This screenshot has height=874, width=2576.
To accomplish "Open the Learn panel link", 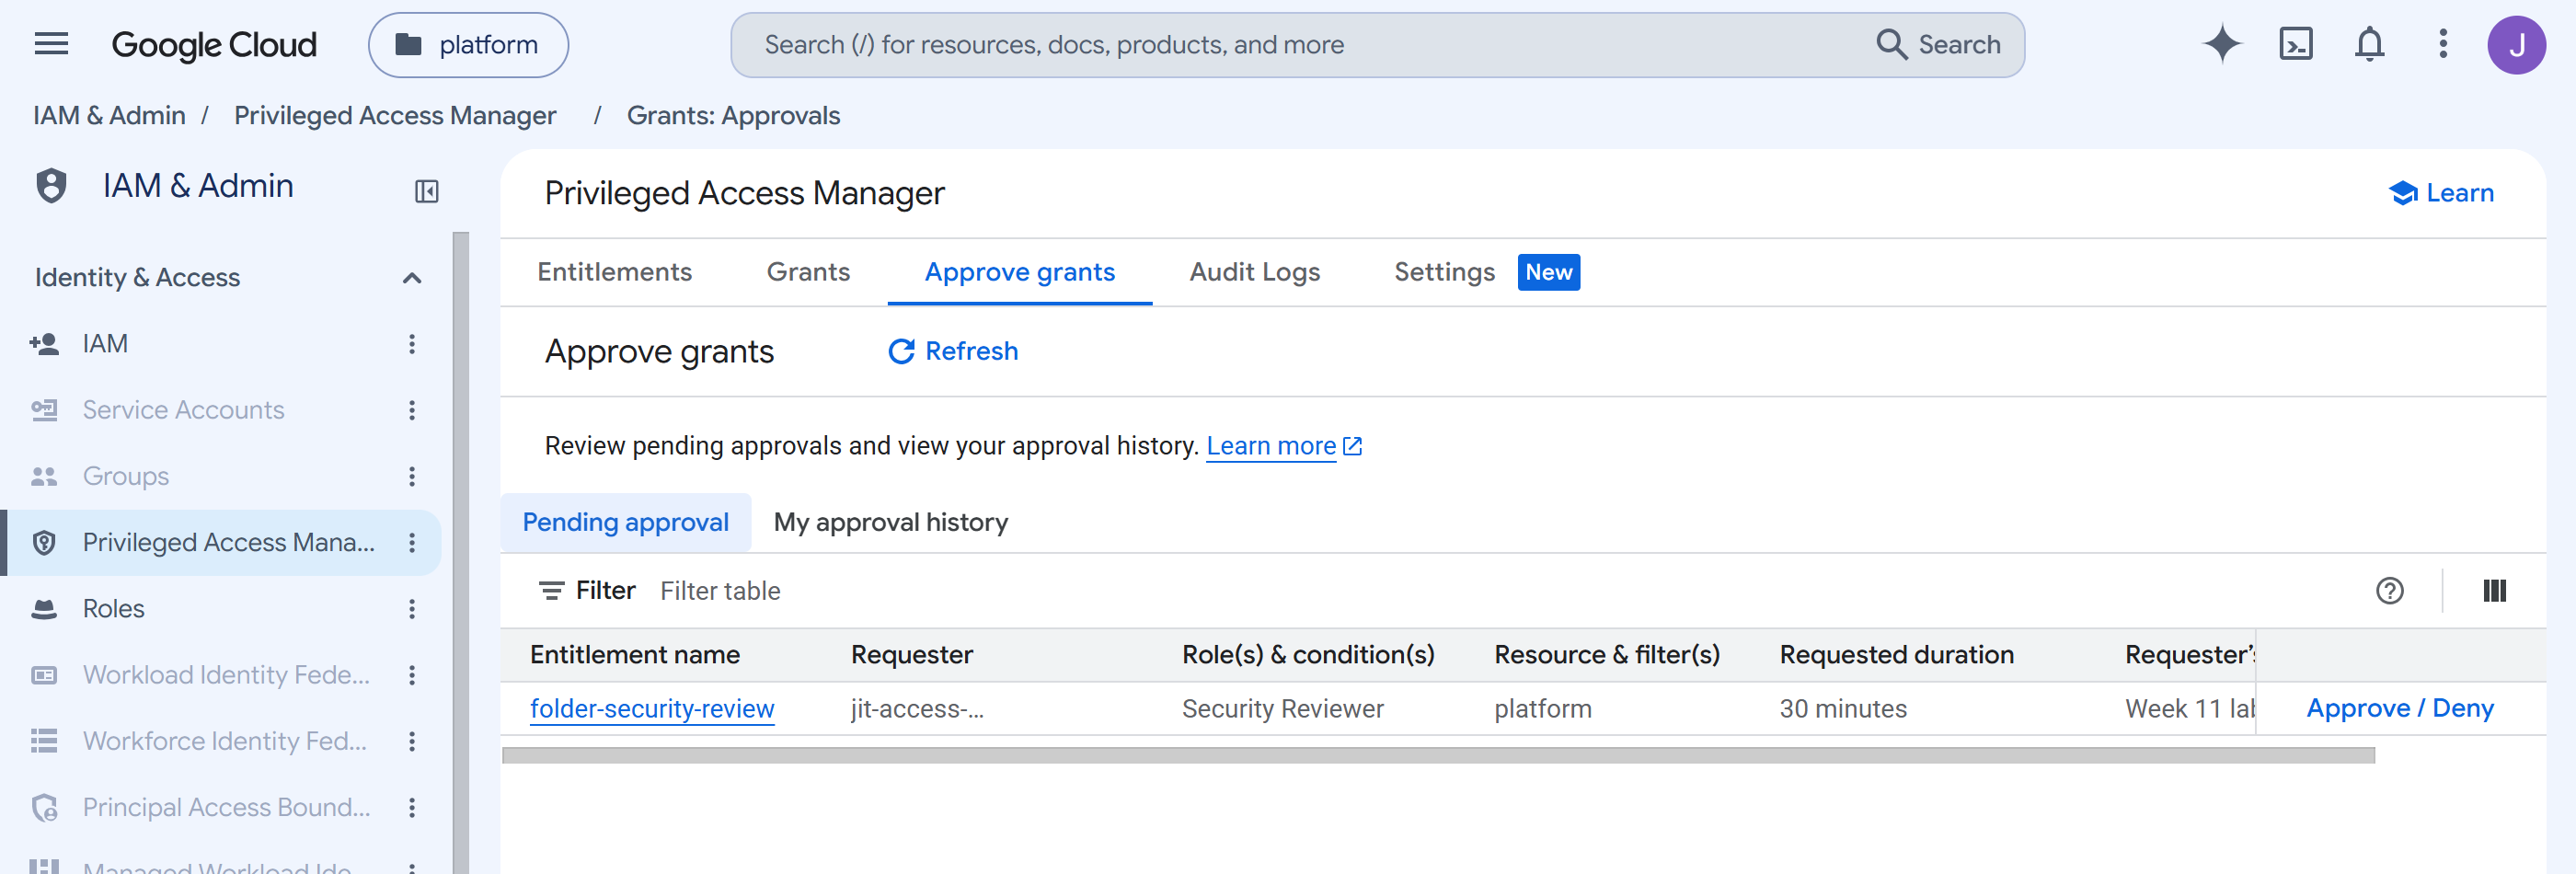I will coord(2440,193).
